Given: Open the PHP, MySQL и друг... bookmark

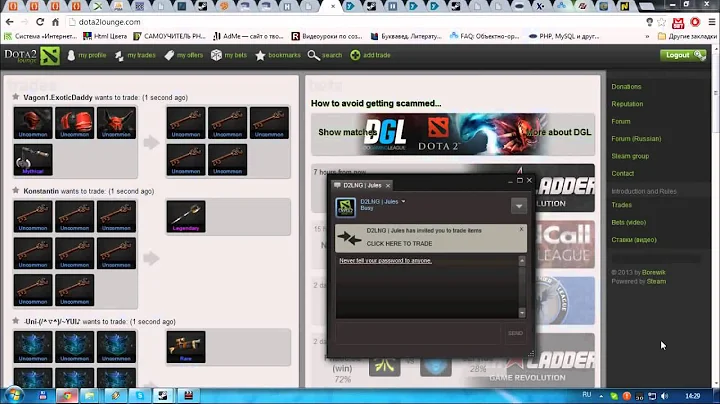Looking at the screenshot, I should (564, 36).
